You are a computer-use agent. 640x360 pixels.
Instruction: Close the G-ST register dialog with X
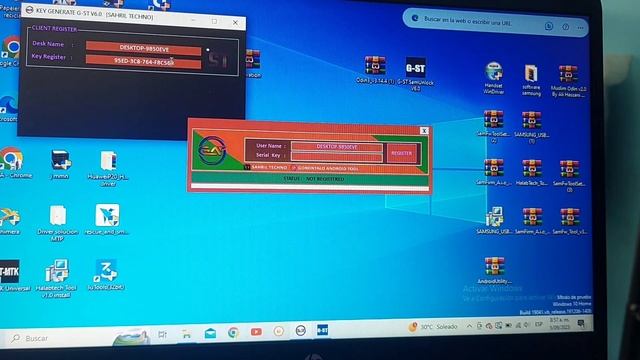pyautogui.click(x=424, y=131)
